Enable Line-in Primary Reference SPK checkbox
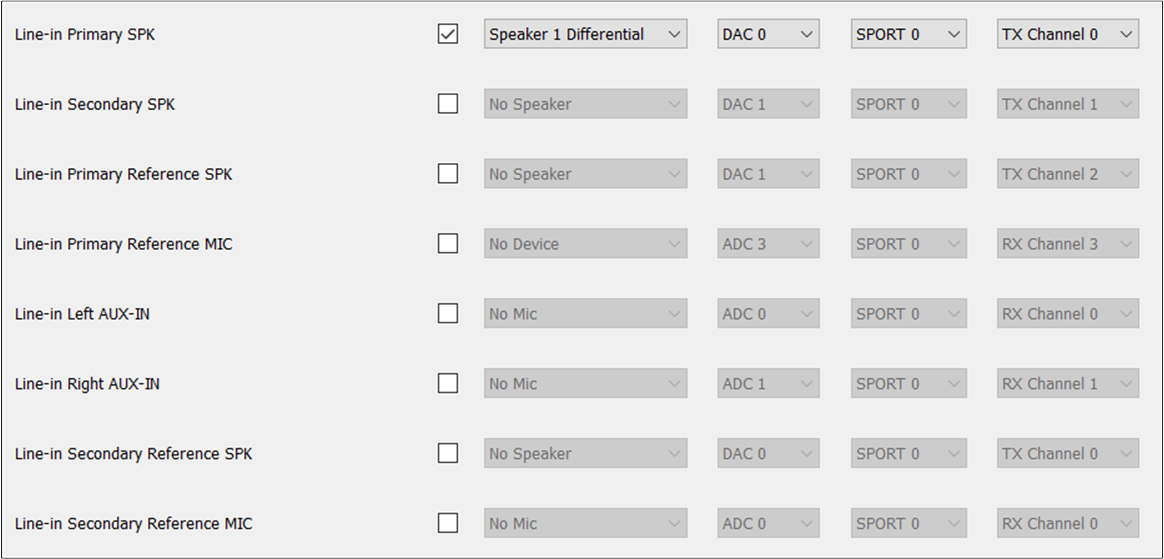This screenshot has width=1164, height=559. tap(448, 174)
